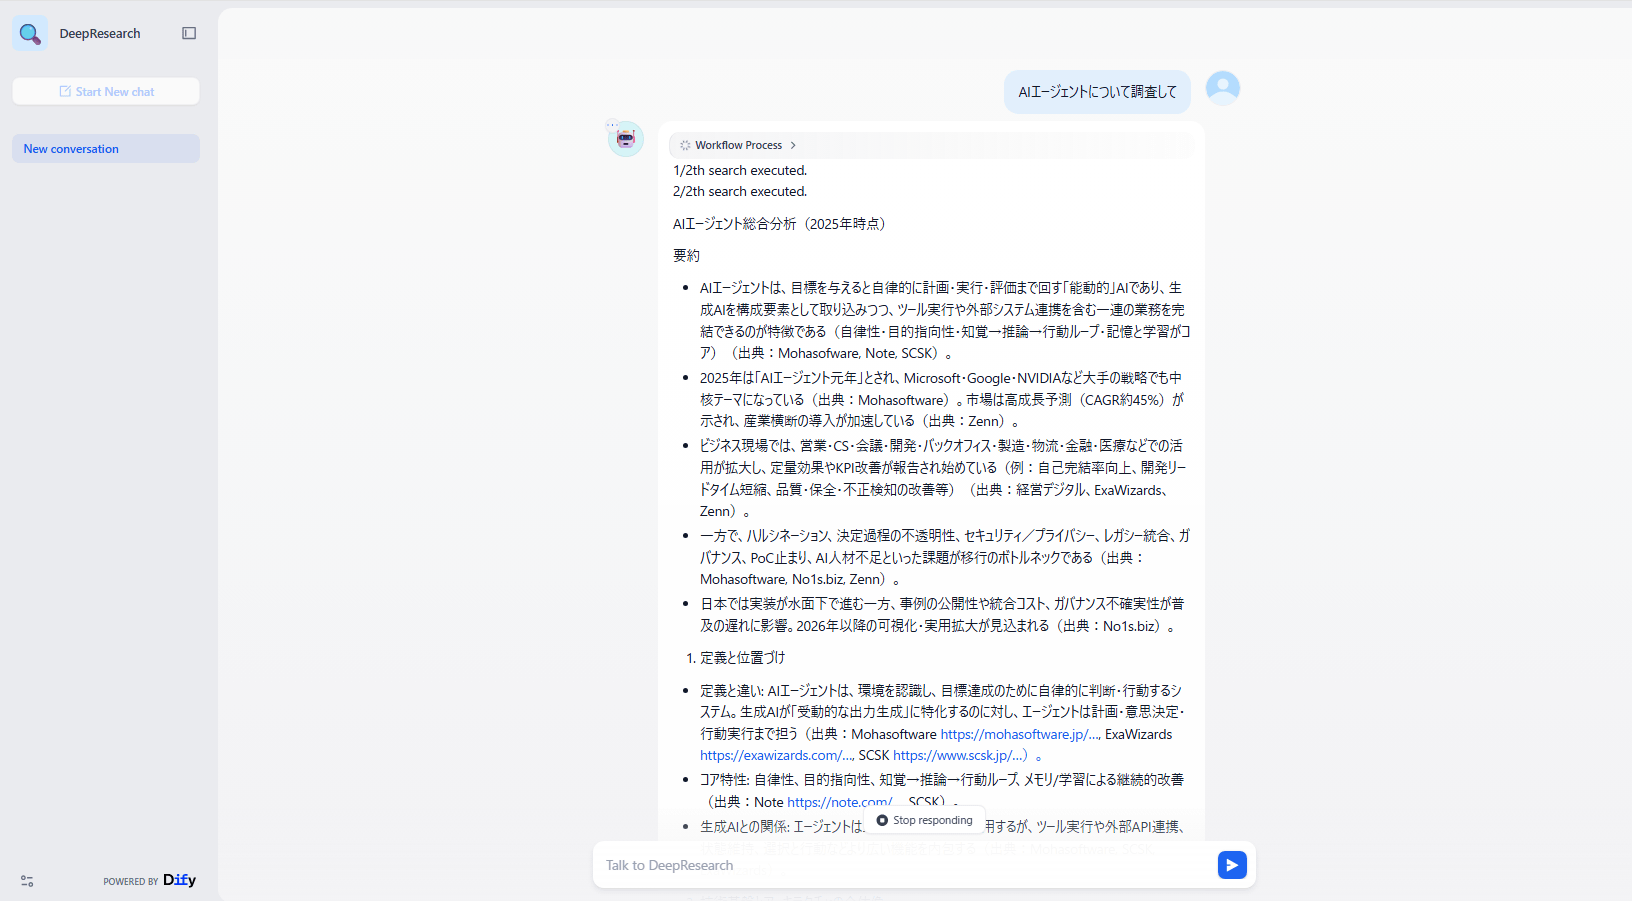The height and width of the screenshot is (901, 1632).
Task: Click the robot assistant avatar
Action: coord(626,139)
